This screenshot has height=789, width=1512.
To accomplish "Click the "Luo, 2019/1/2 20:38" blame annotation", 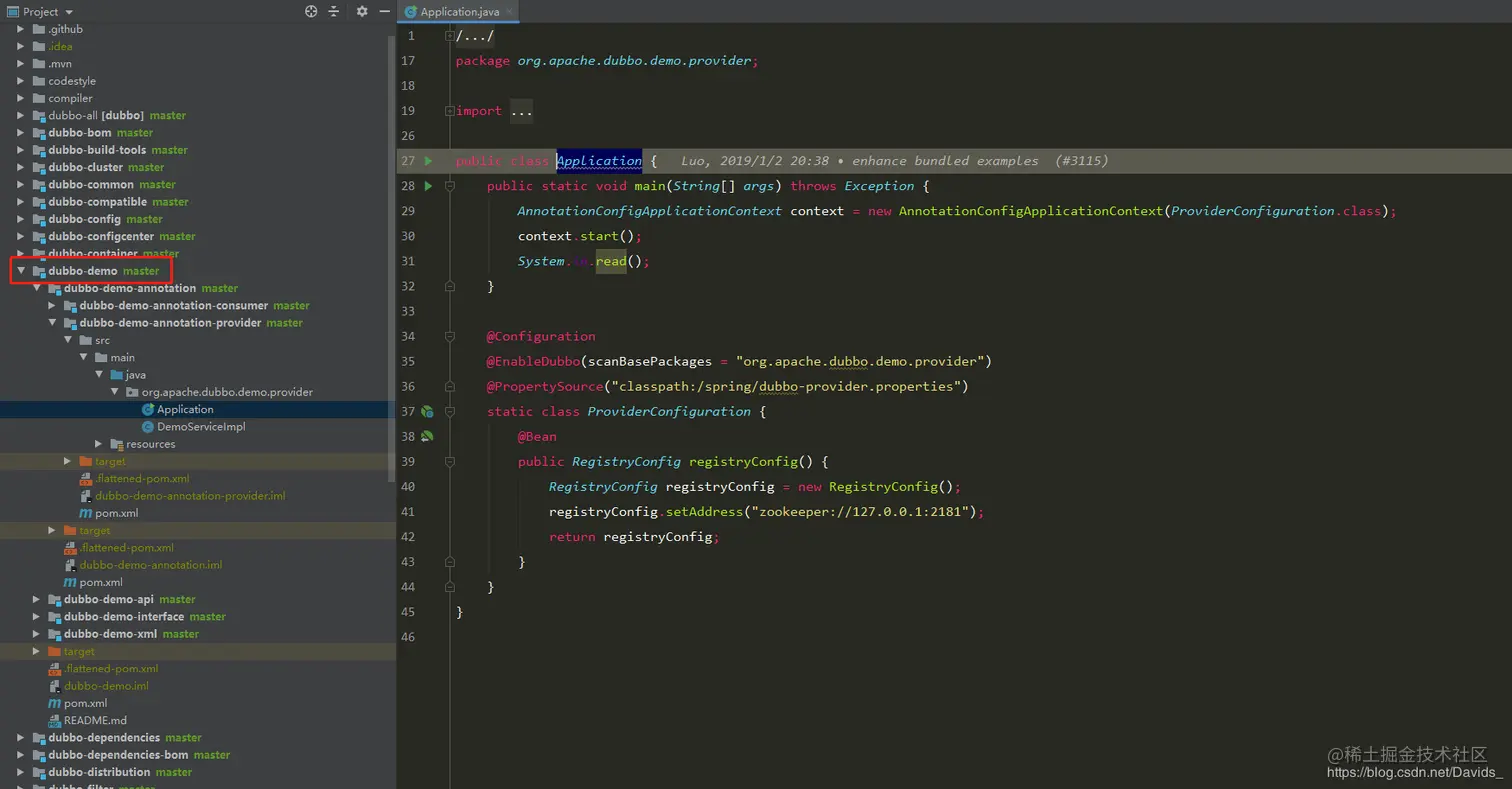I will click(x=755, y=161).
